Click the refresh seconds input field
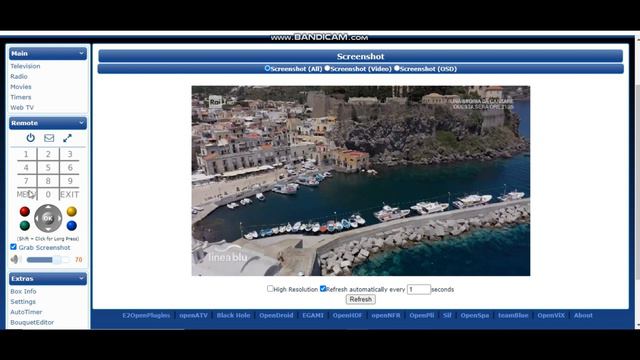Viewport: 640px width, 360px height. 419,289
